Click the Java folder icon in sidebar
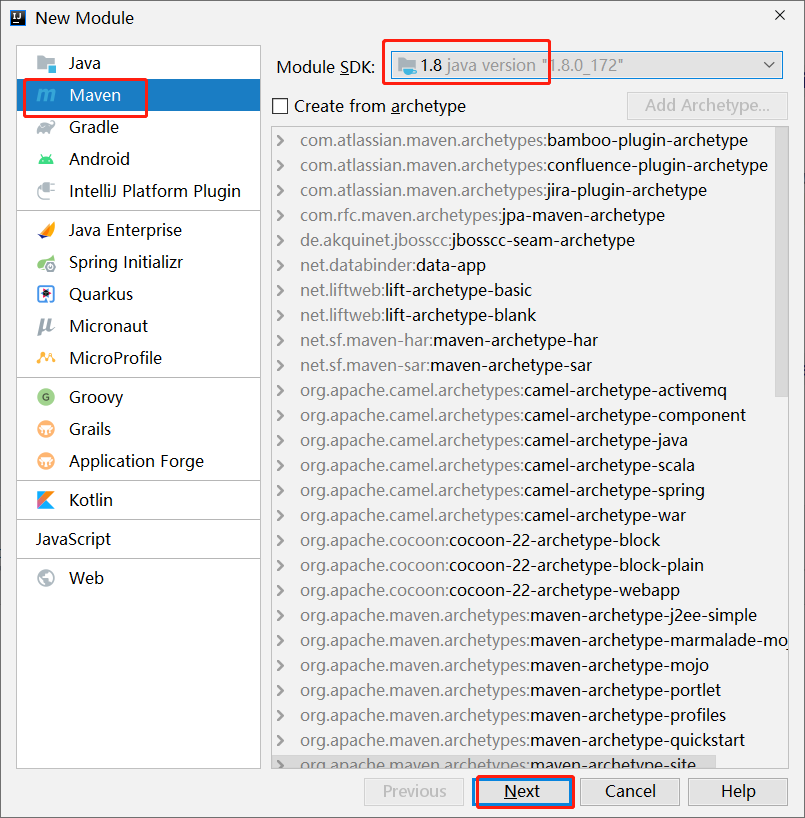The width and height of the screenshot is (805, 818). 46,64
